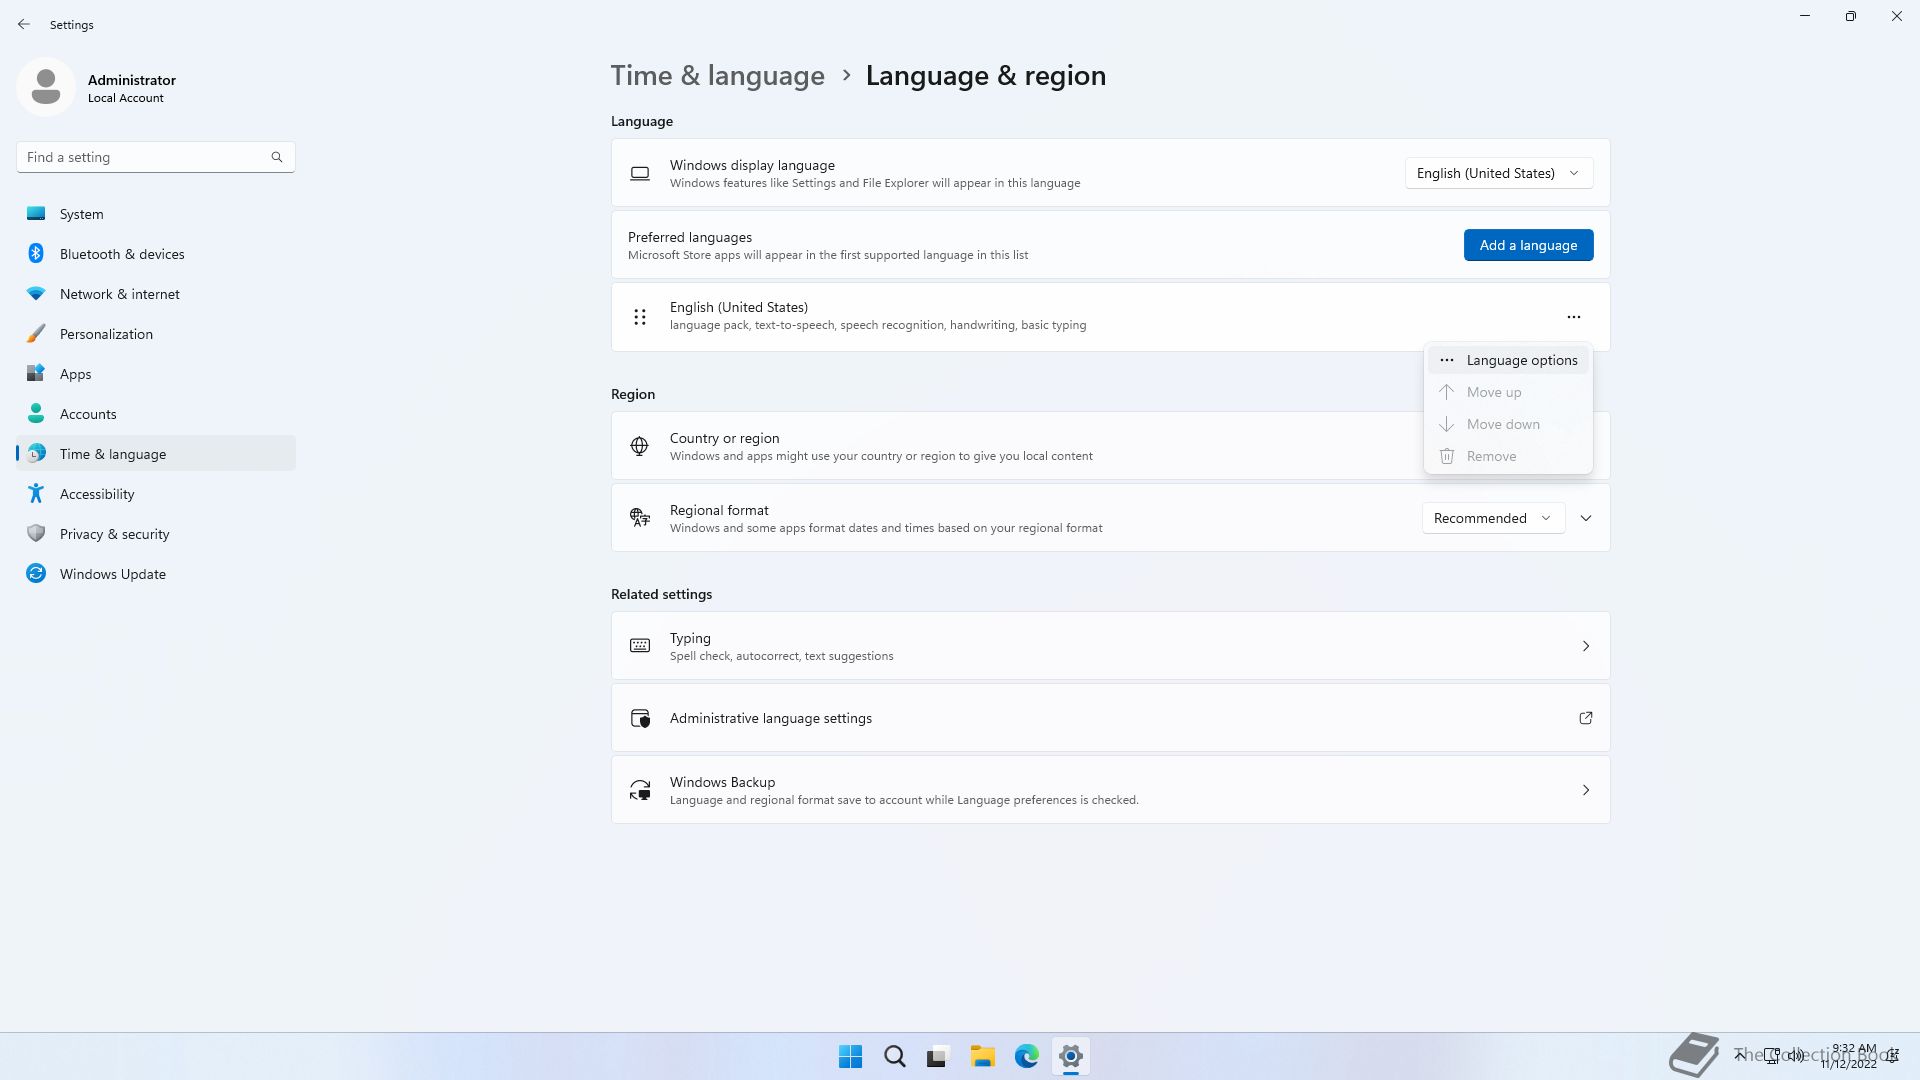Open Accessibility settings in sidebar
Image resolution: width=1920 pixels, height=1080 pixels.
(x=97, y=494)
